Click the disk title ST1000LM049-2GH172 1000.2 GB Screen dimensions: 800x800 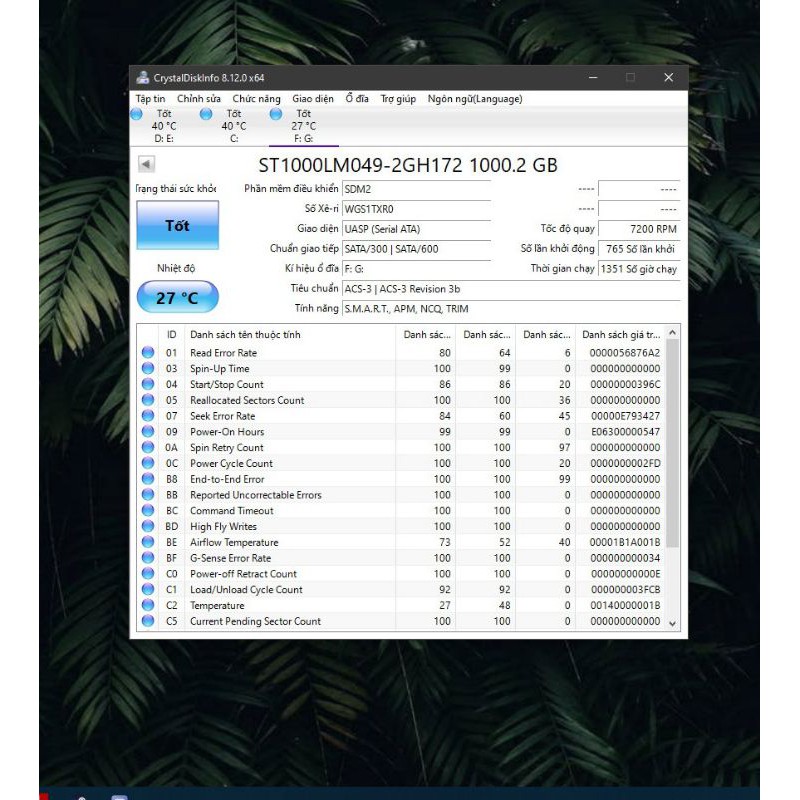[x=408, y=165]
